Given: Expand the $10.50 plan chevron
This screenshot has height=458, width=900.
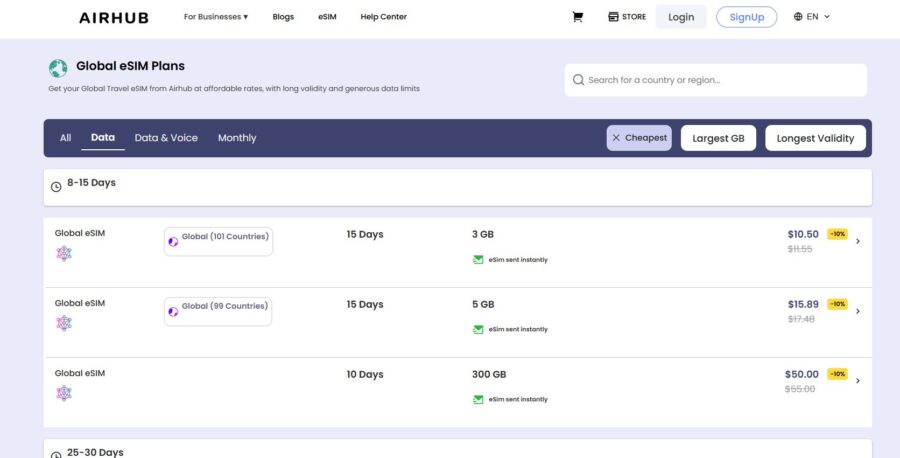Looking at the screenshot, I should point(858,241).
